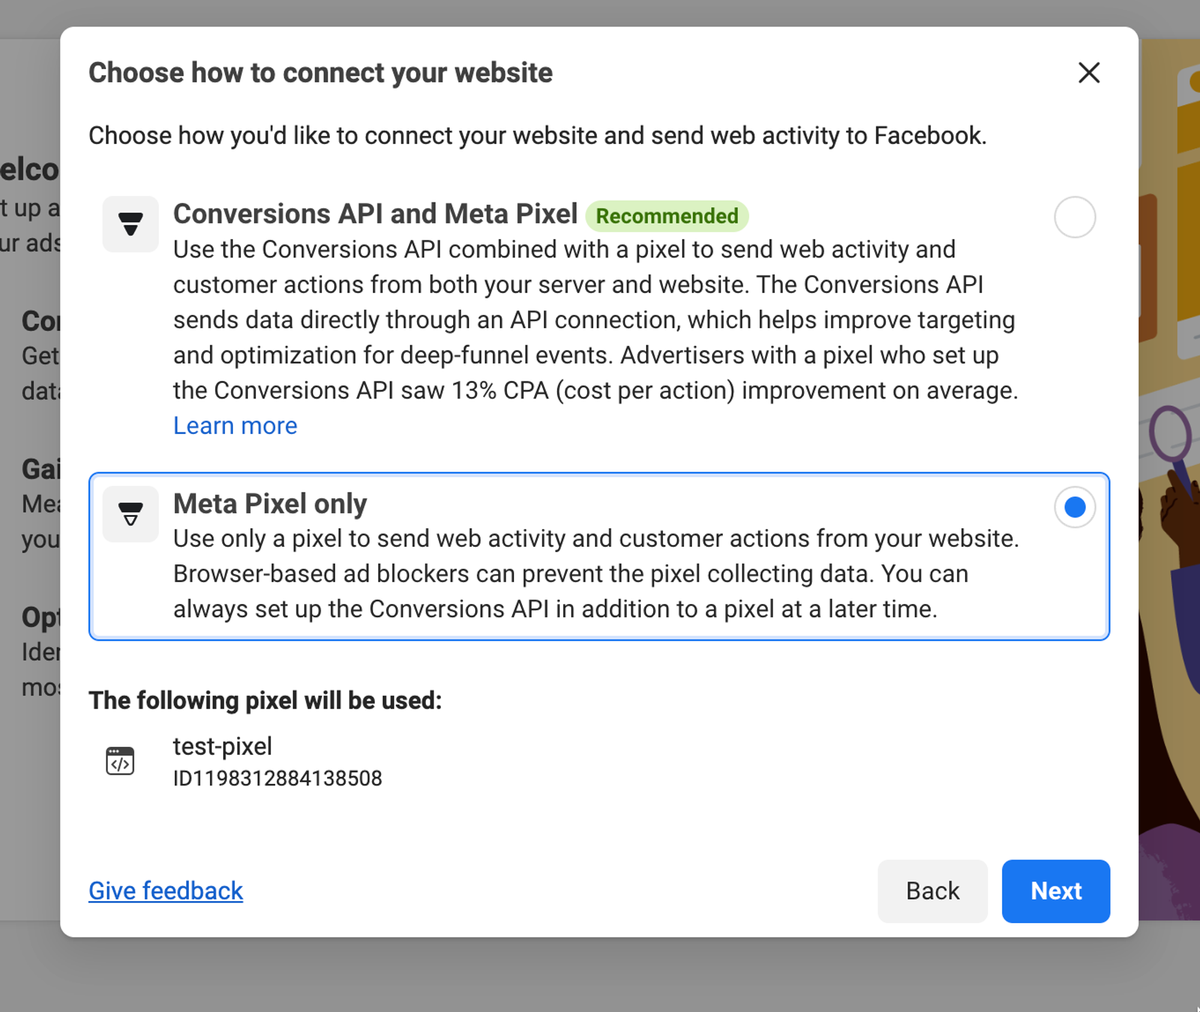Click the test-pixel name label
Image resolution: width=1200 pixels, height=1012 pixels.
point(222,746)
